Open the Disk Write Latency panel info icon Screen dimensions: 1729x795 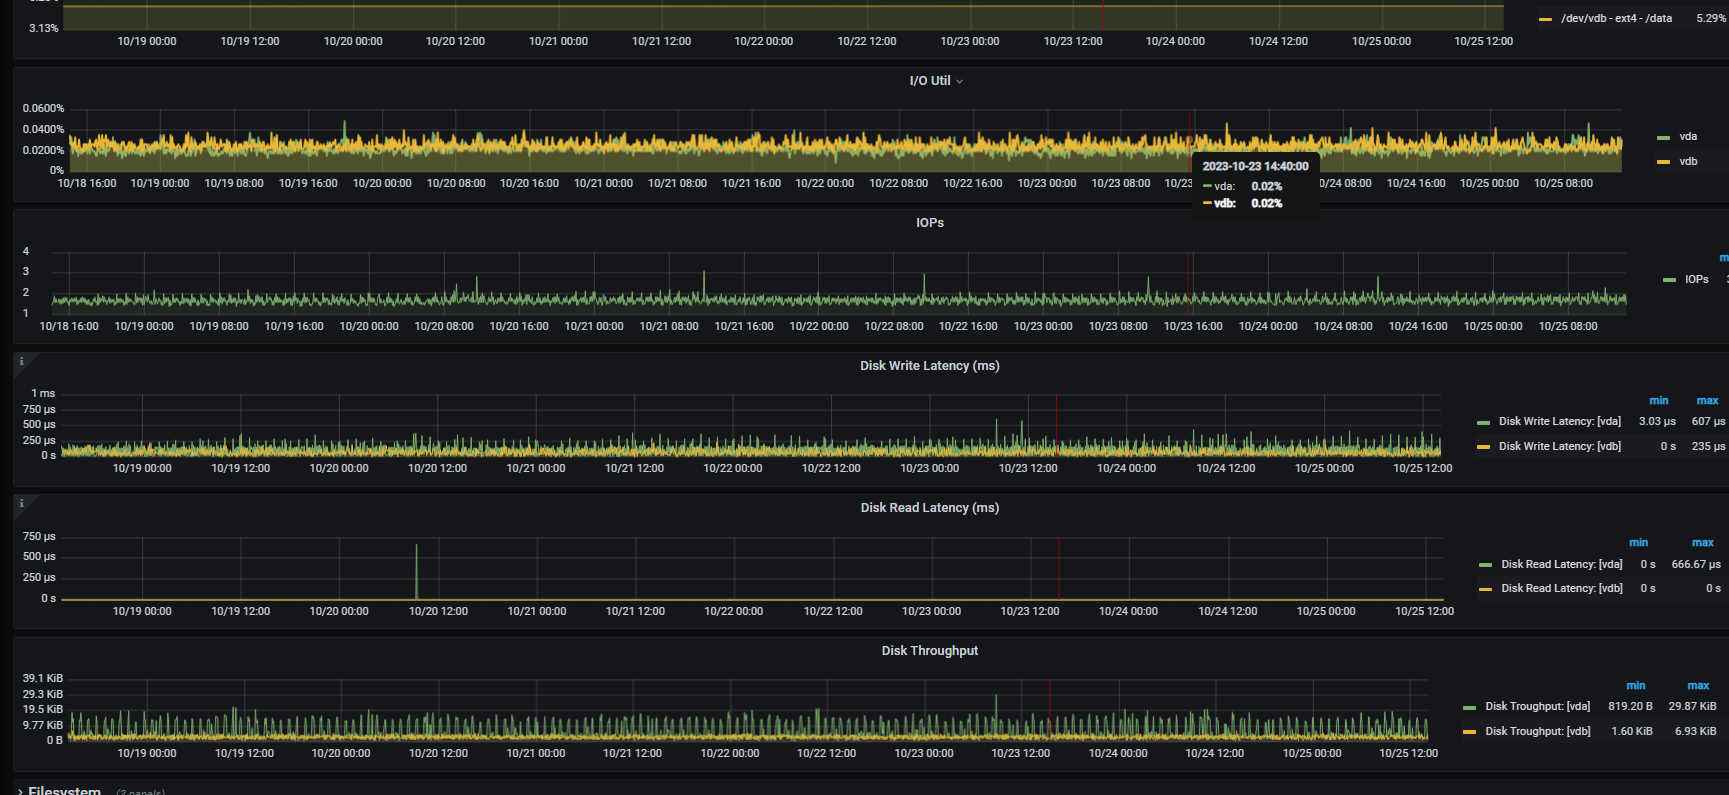22,362
